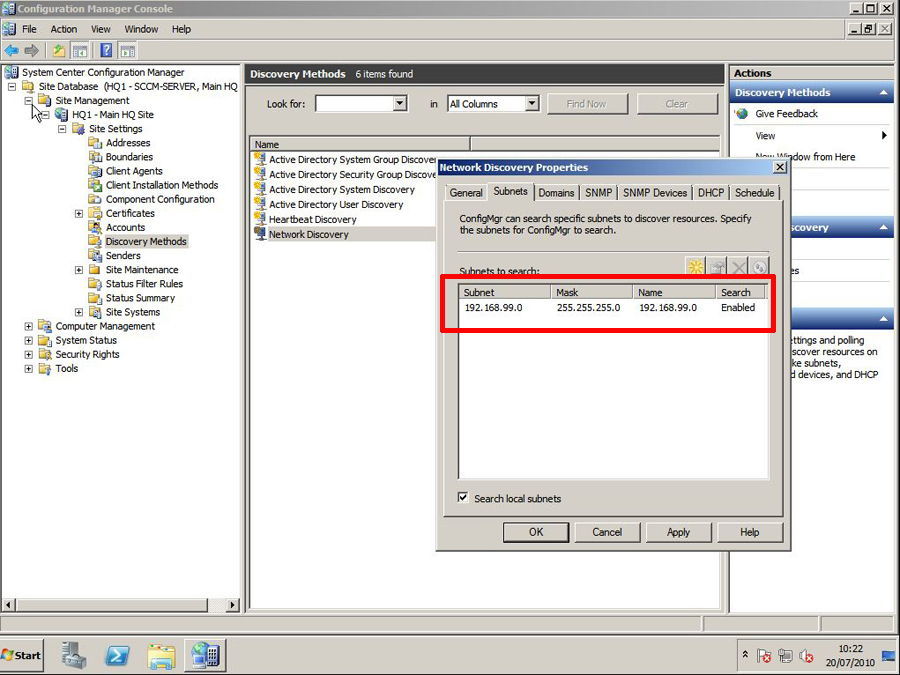The width and height of the screenshot is (900, 675).
Task: Select the Status Summary node
Action: [x=139, y=298]
